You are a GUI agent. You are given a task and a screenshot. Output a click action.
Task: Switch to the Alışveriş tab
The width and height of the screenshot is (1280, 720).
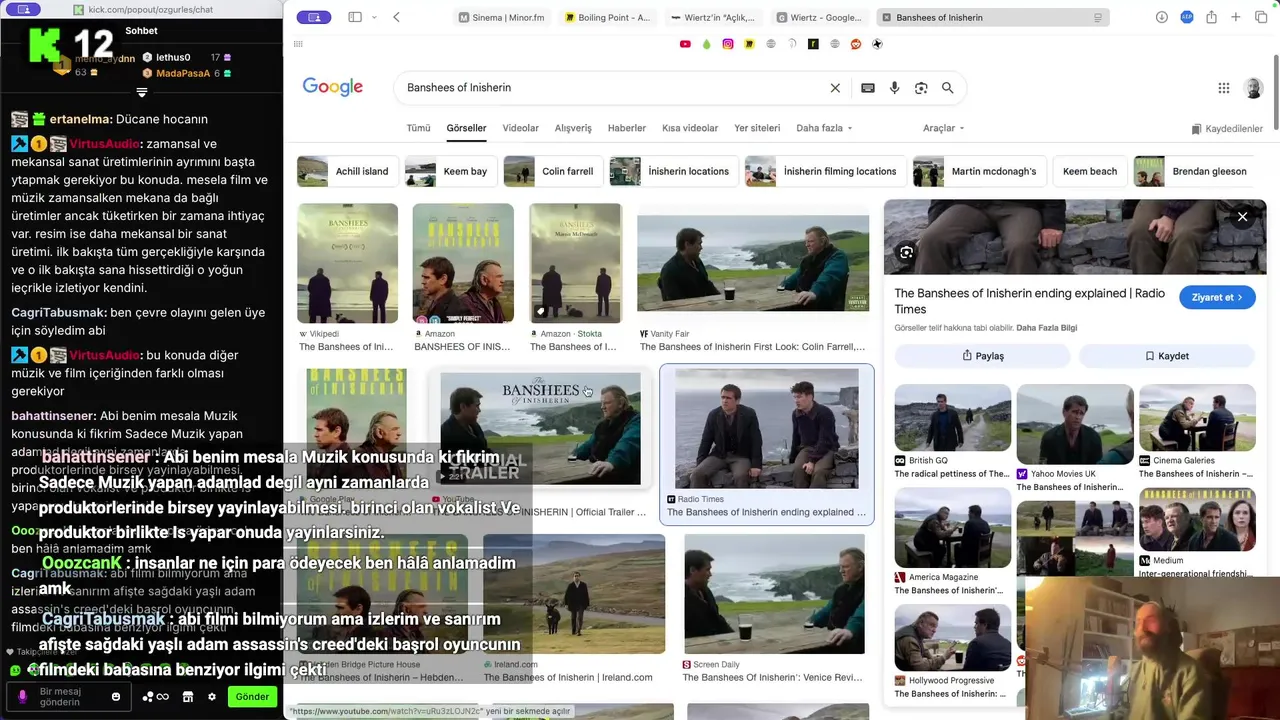(x=573, y=128)
